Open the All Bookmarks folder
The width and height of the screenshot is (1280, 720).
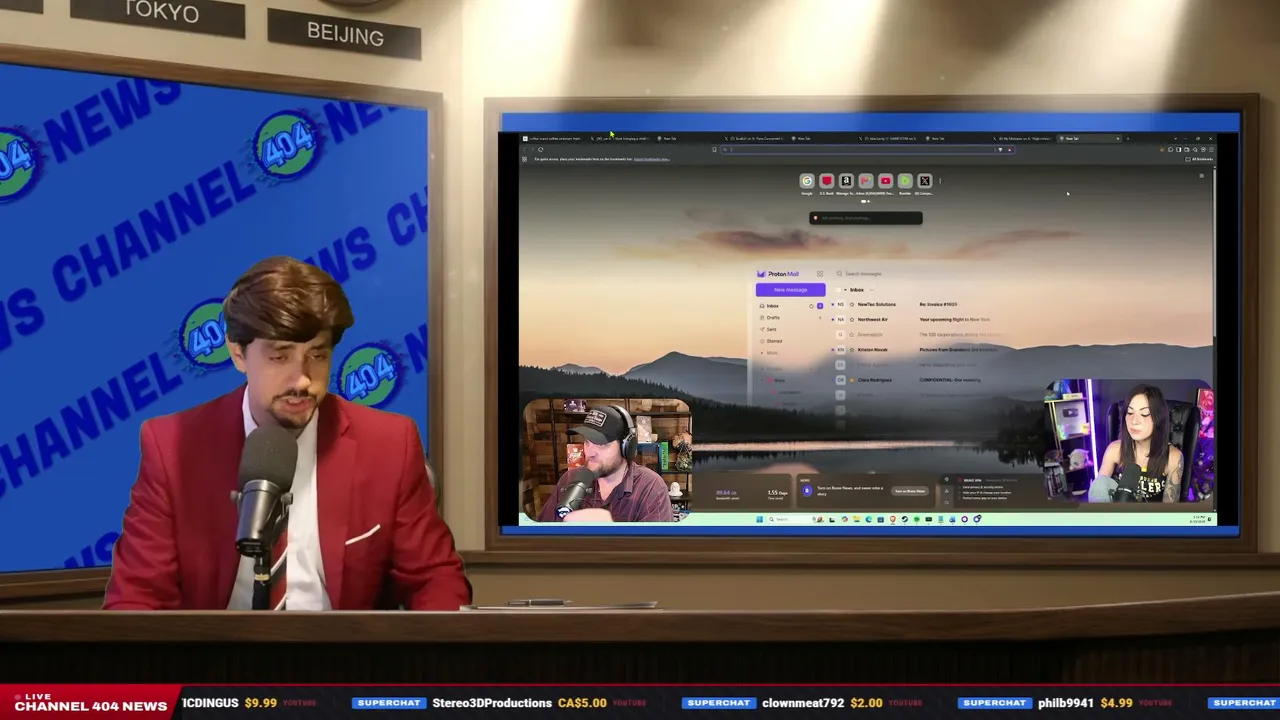point(1200,159)
